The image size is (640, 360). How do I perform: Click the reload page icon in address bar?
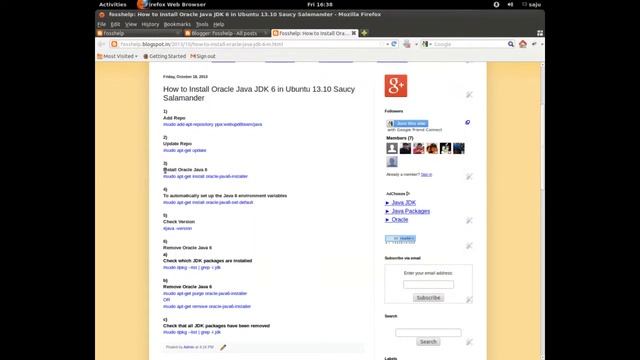coord(394,44)
